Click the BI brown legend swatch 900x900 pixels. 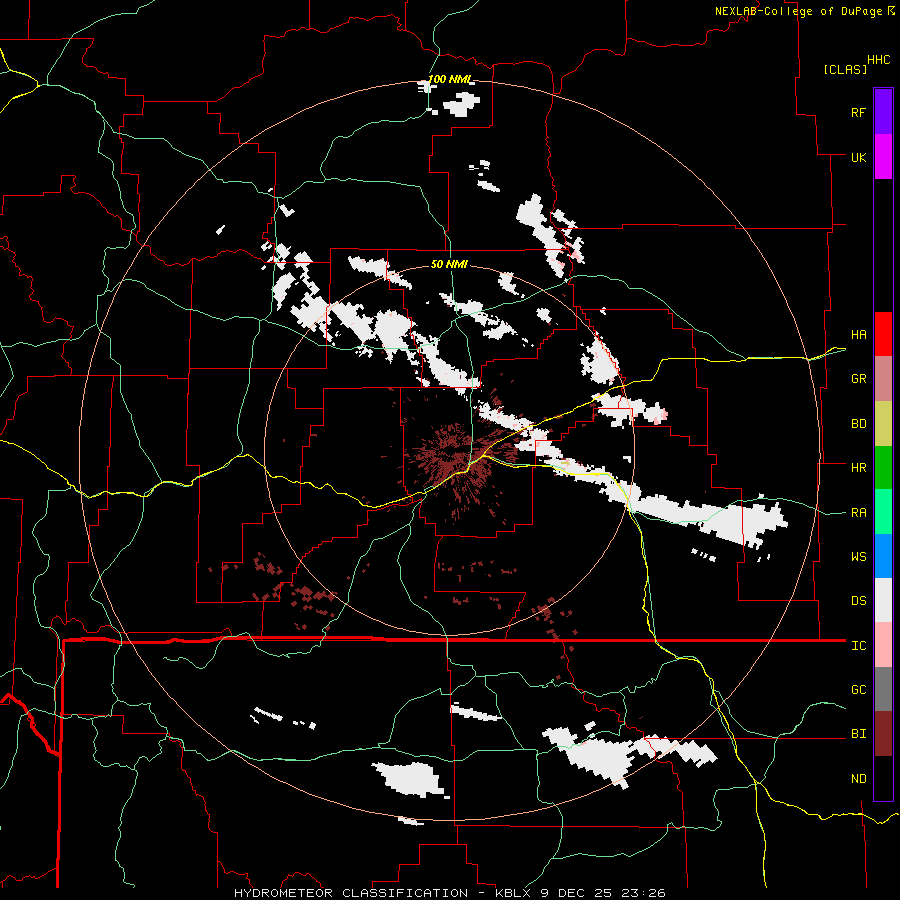(x=883, y=734)
